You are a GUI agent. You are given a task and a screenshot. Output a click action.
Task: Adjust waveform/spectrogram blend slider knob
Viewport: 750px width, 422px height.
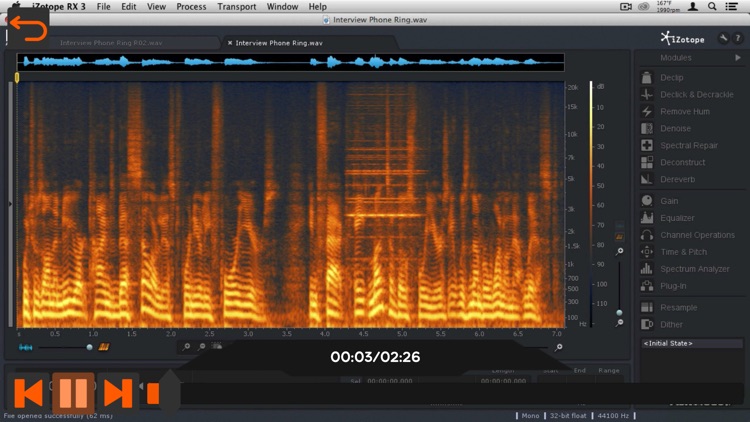click(x=89, y=347)
